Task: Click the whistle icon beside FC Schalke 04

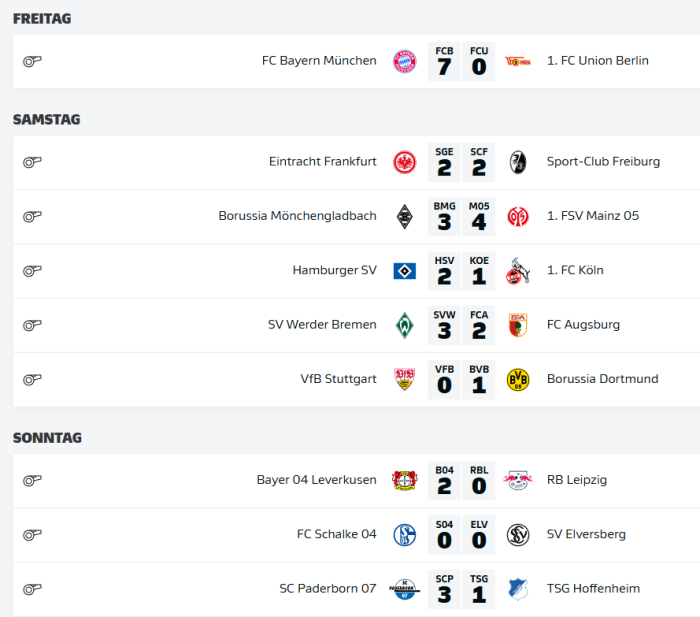Action: click(32, 534)
